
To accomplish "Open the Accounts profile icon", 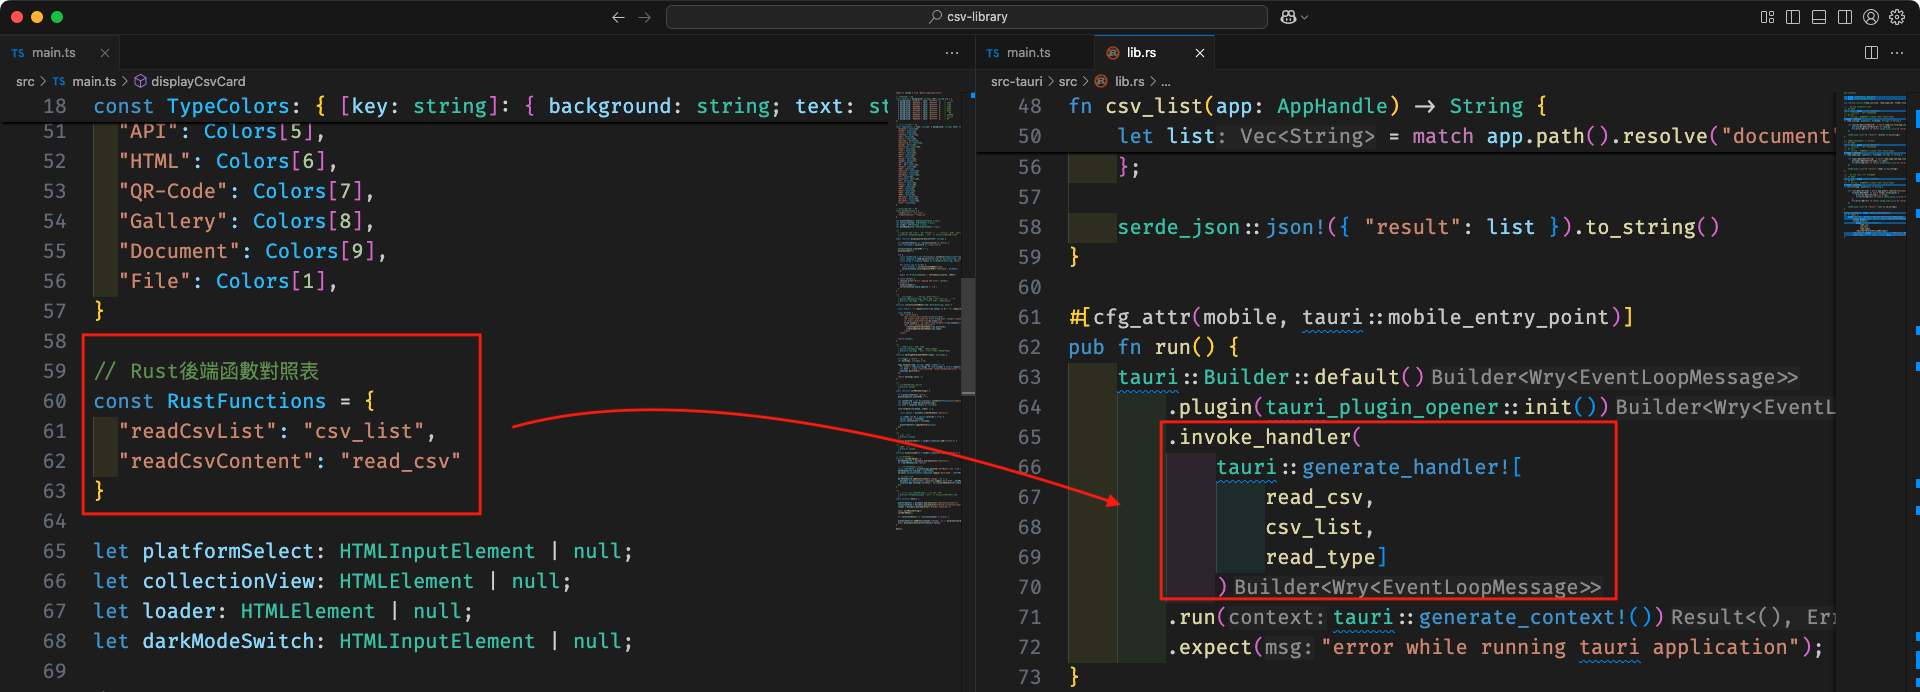I will click(1871, 17).
